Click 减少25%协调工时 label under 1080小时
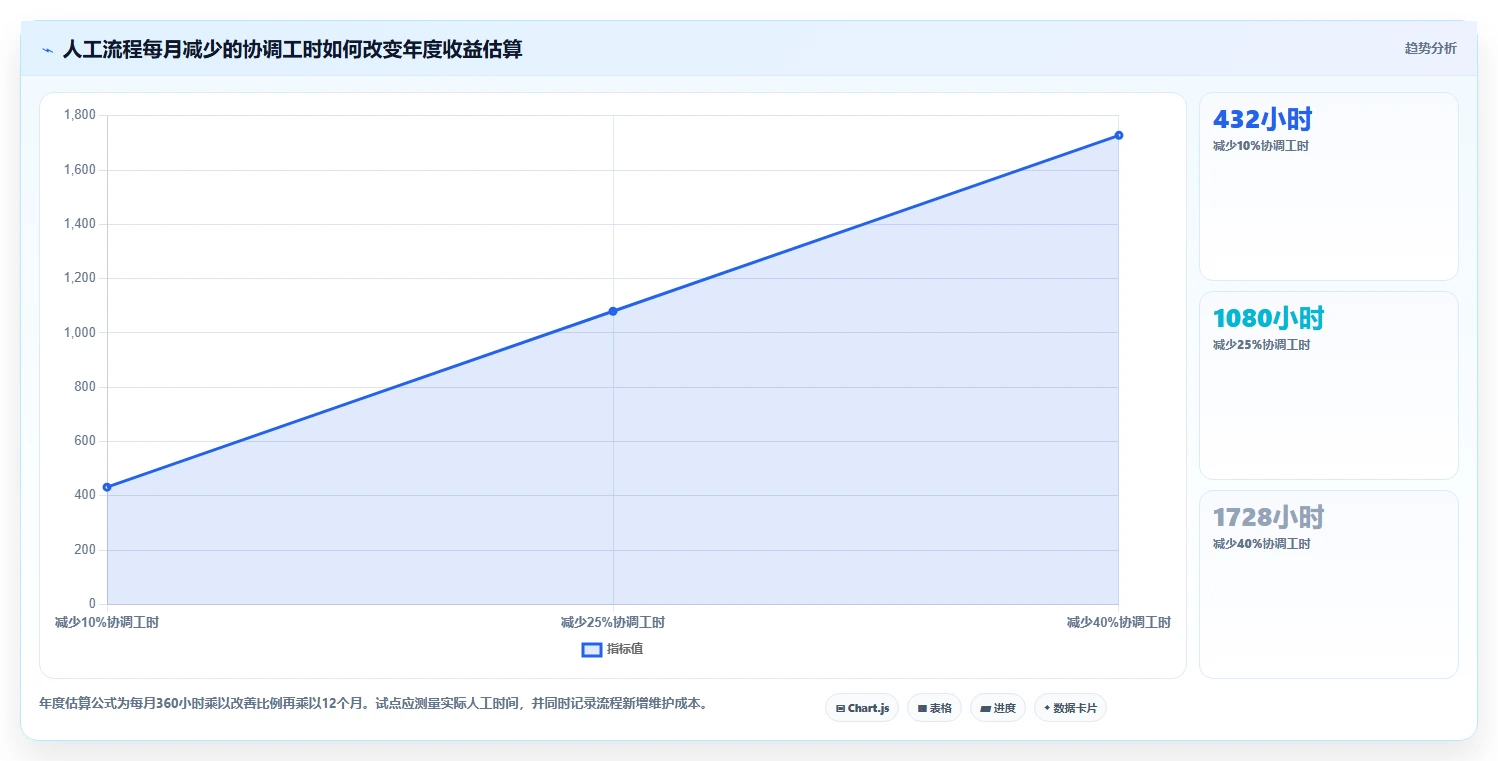The height and width of the screenshot is (761, 1498). [x=1260, y=345]
